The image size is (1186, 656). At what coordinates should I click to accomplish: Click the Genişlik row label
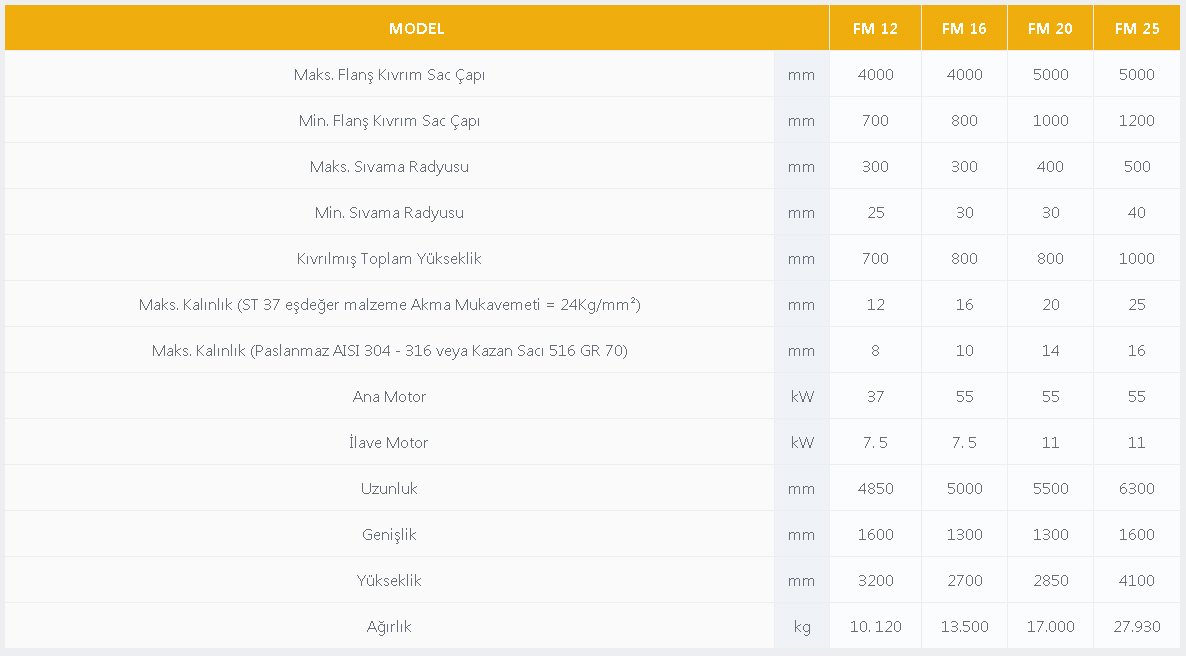point(390,535)
